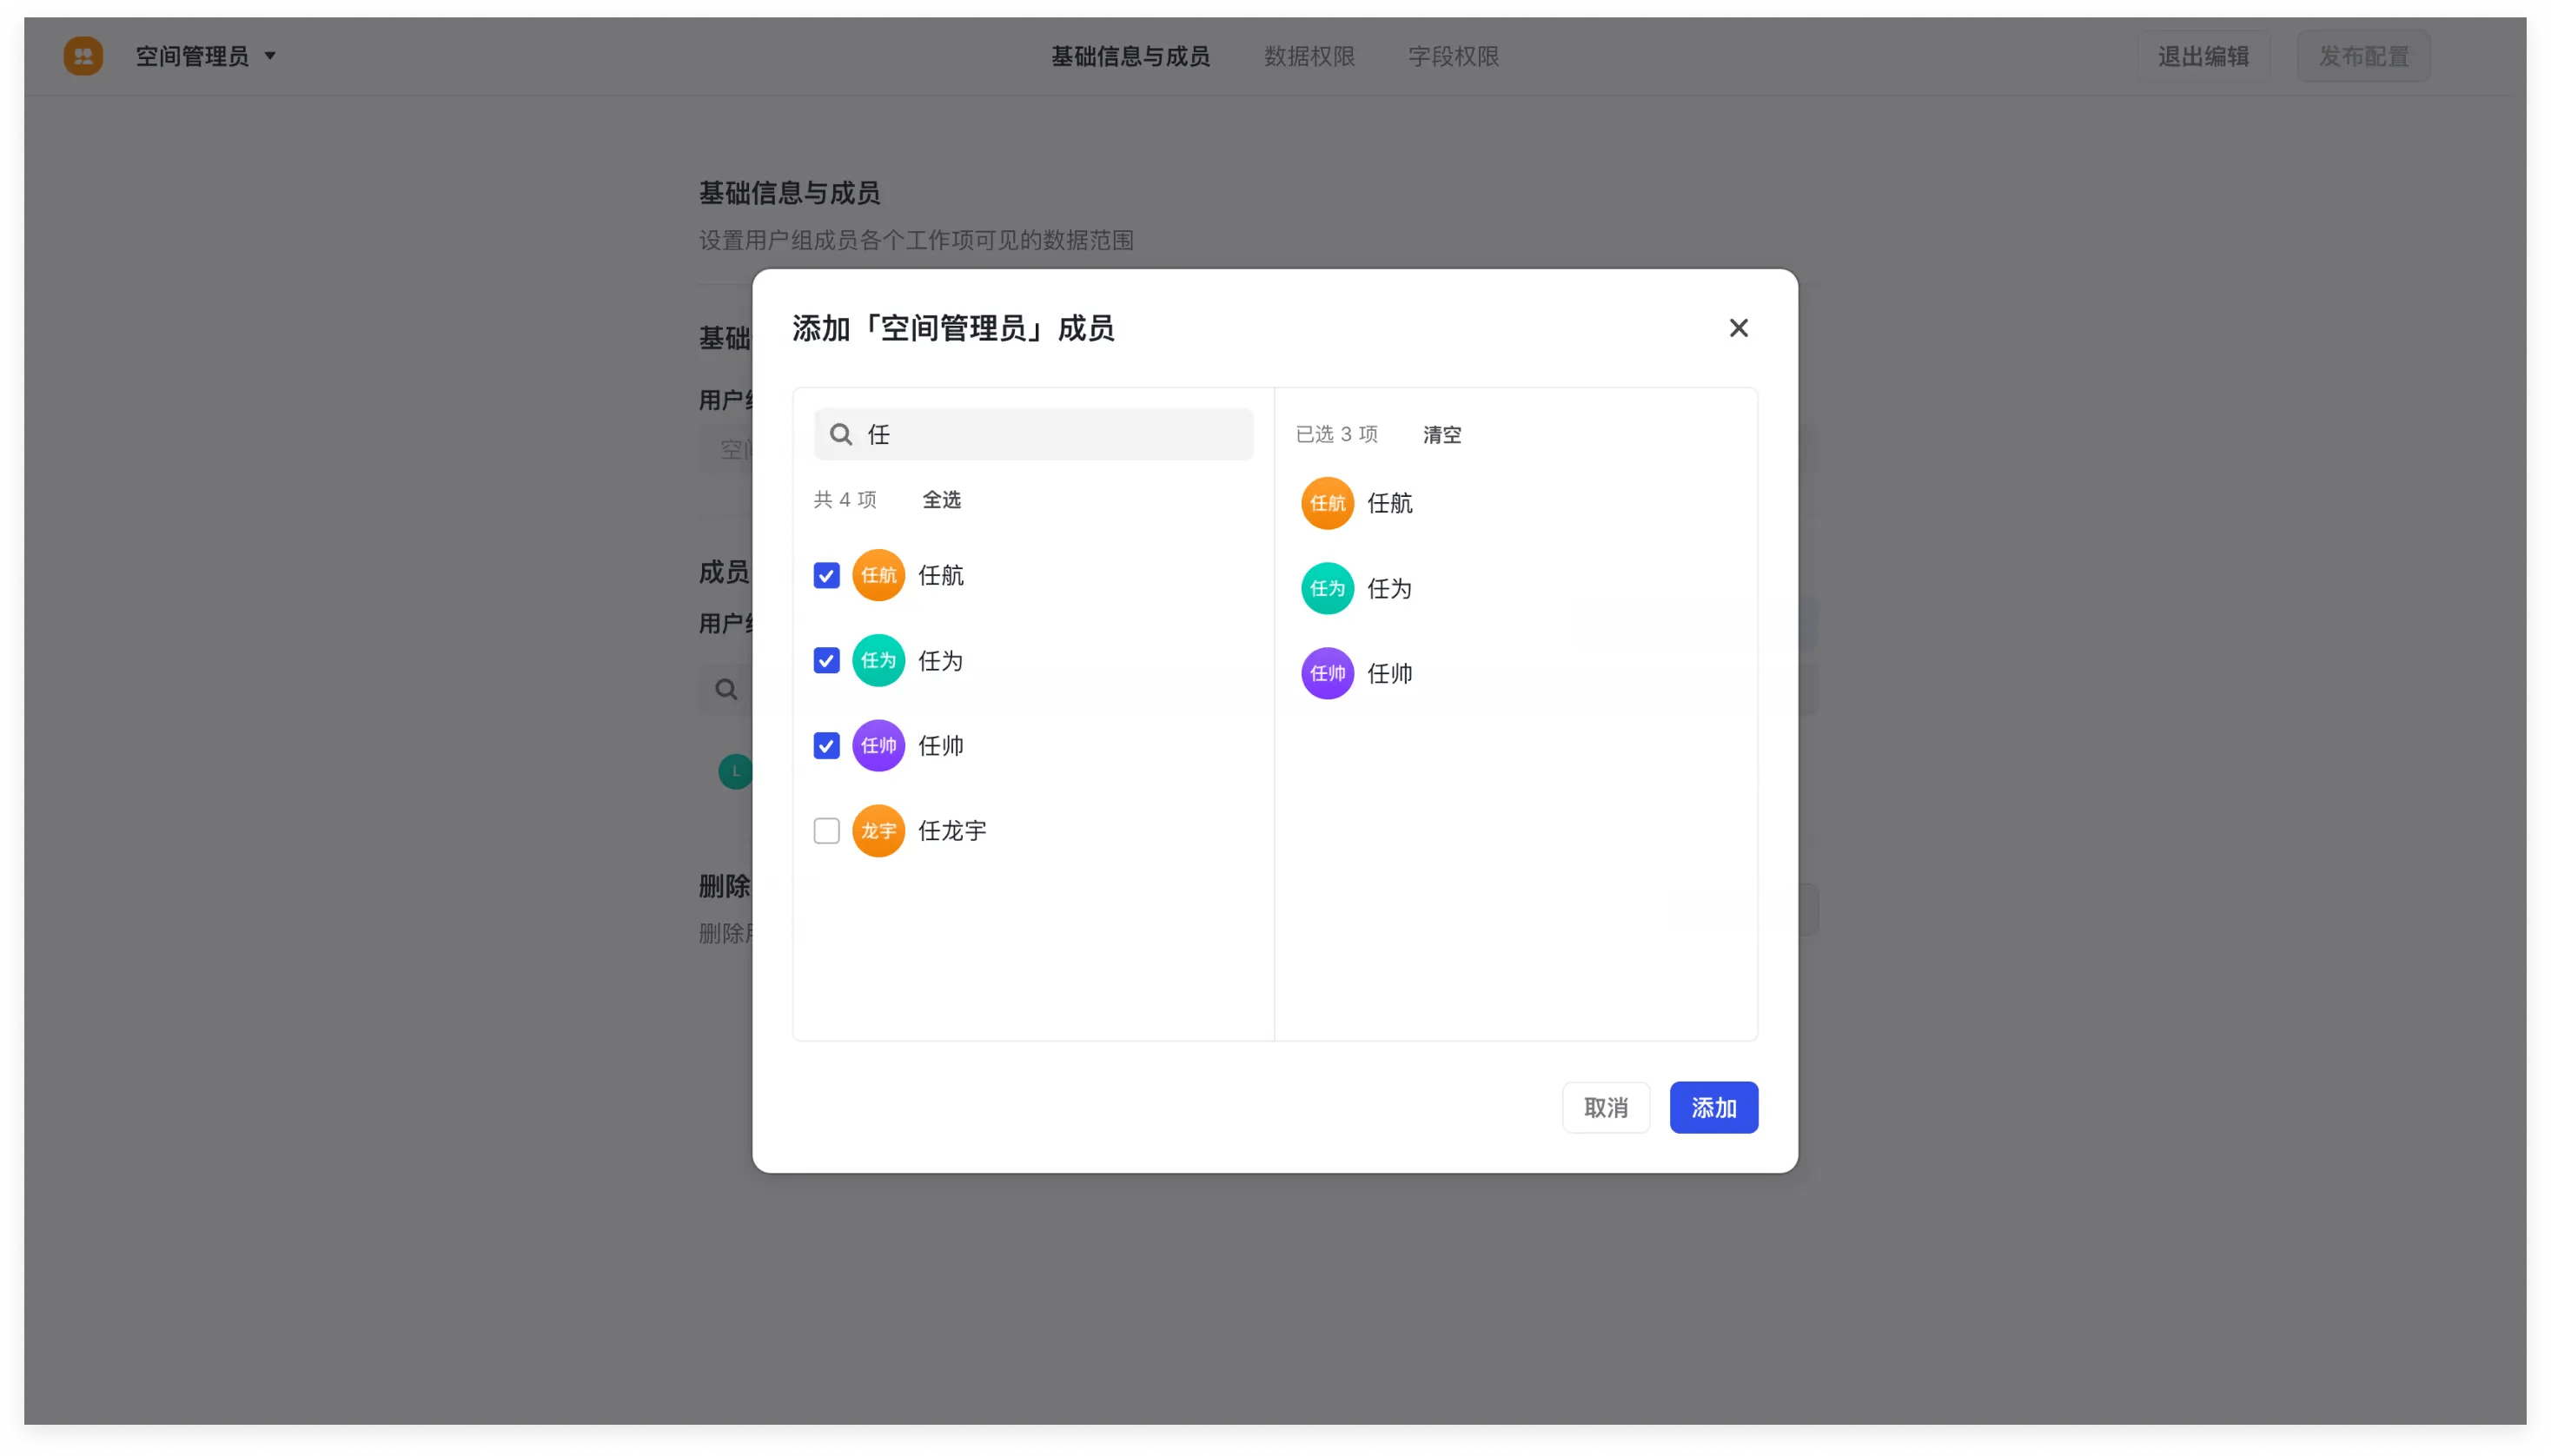2551x1456 pixels.
Task: Click 任航 orange avatar in results list
Action: pos(878,575)
